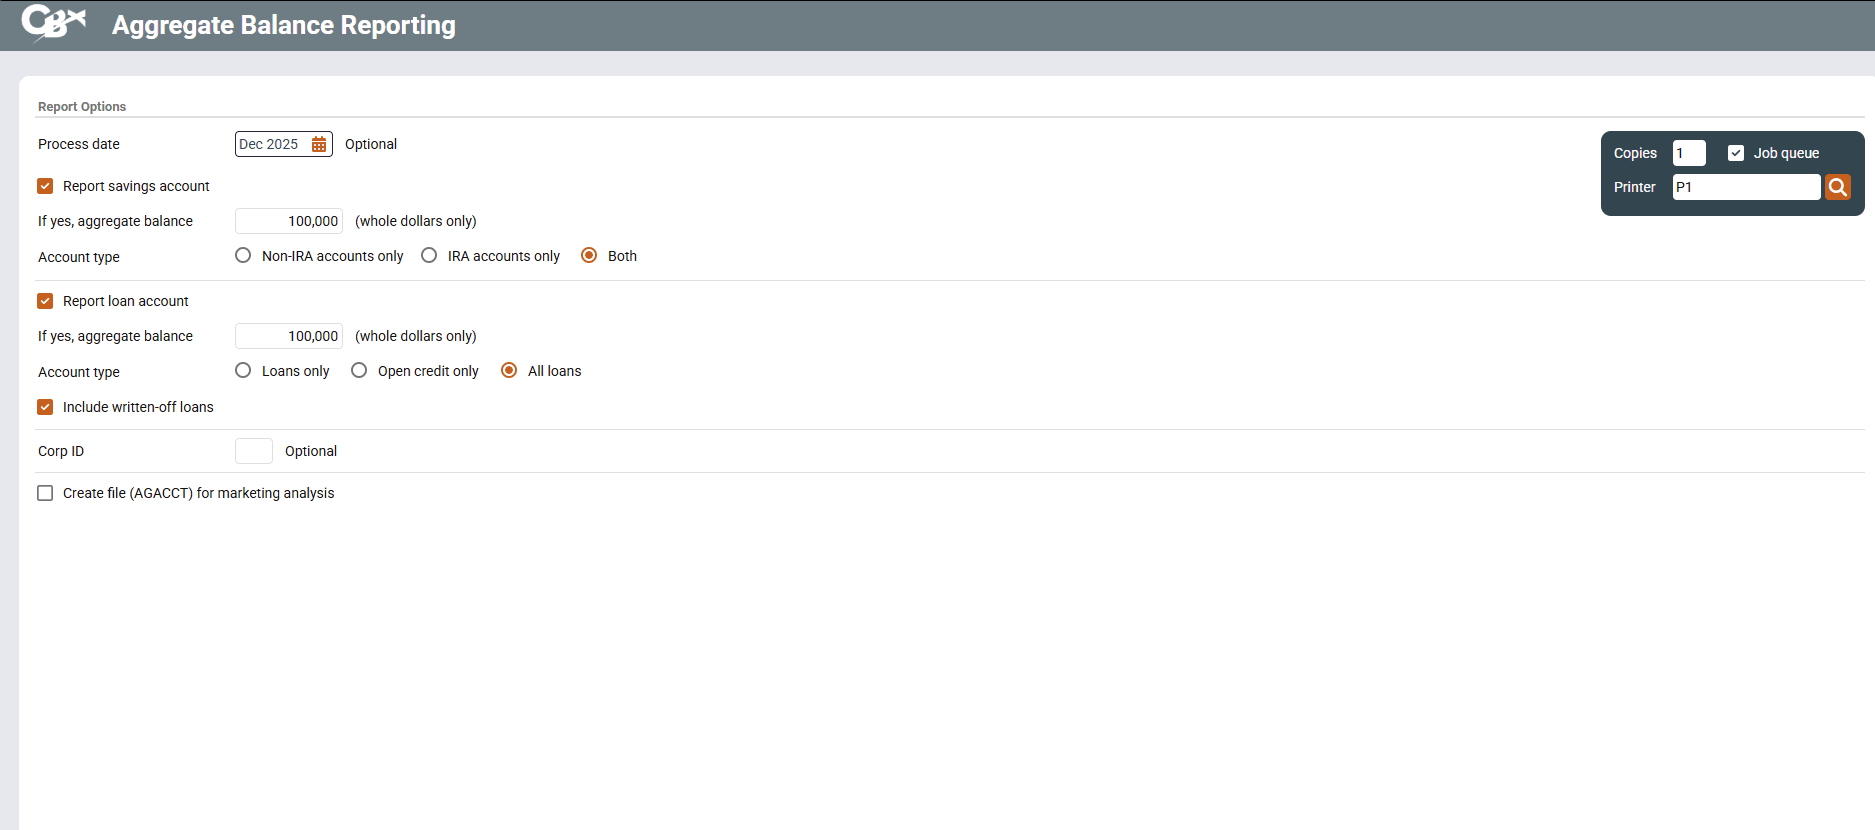
Task: Select Non-IRA accounts only option
Action: (x=243, y=256)
